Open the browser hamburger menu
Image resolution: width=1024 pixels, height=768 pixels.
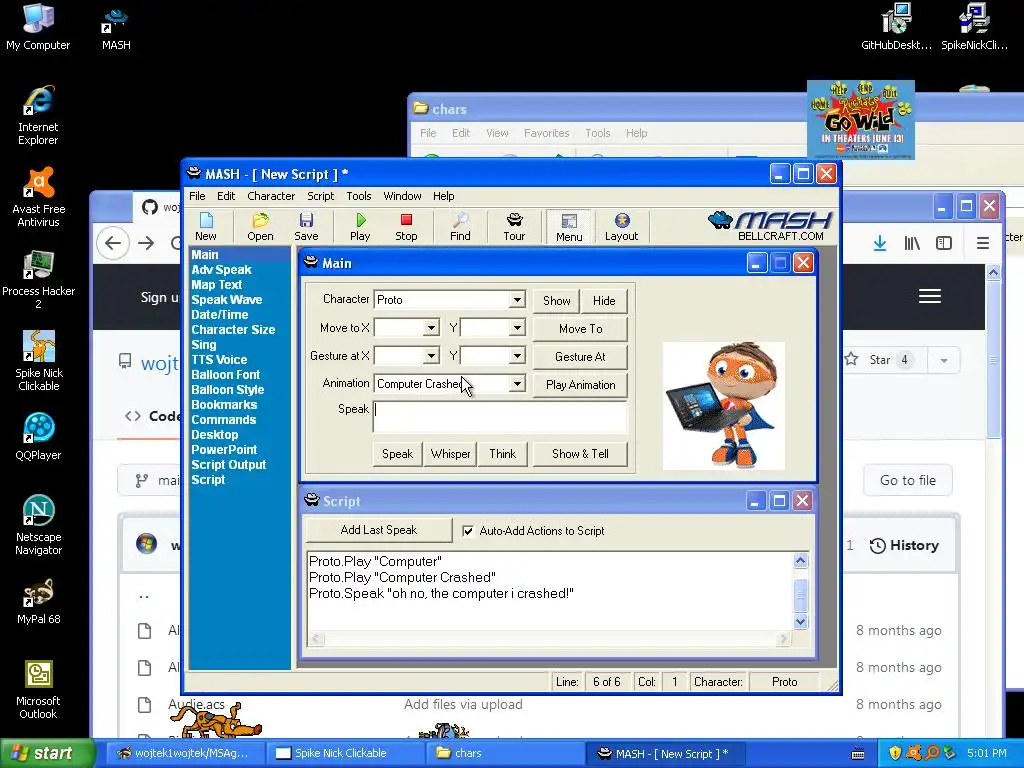982,244
